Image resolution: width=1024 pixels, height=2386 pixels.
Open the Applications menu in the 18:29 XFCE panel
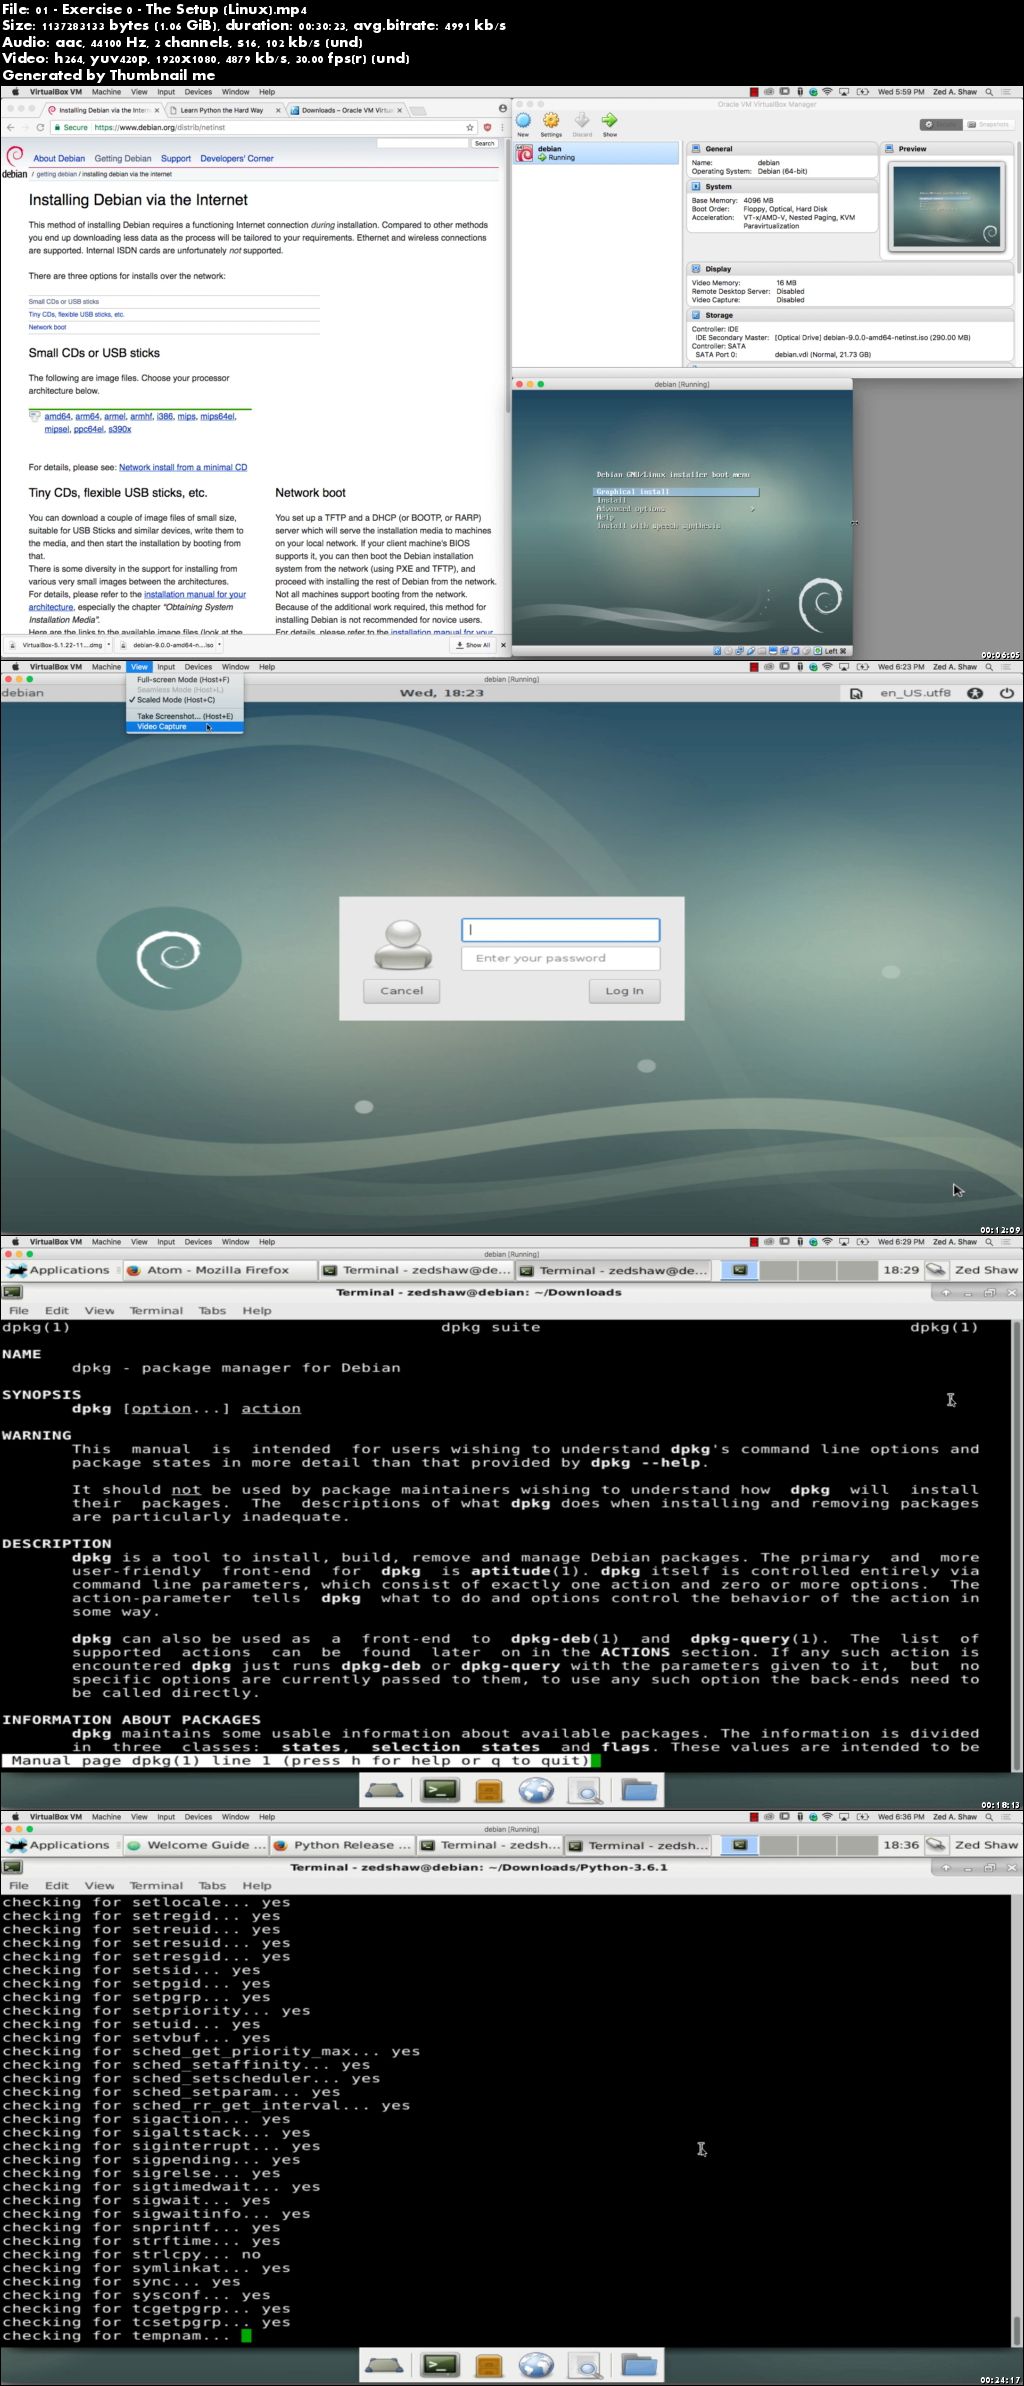pyautogui.click(x=58, y=1270)
